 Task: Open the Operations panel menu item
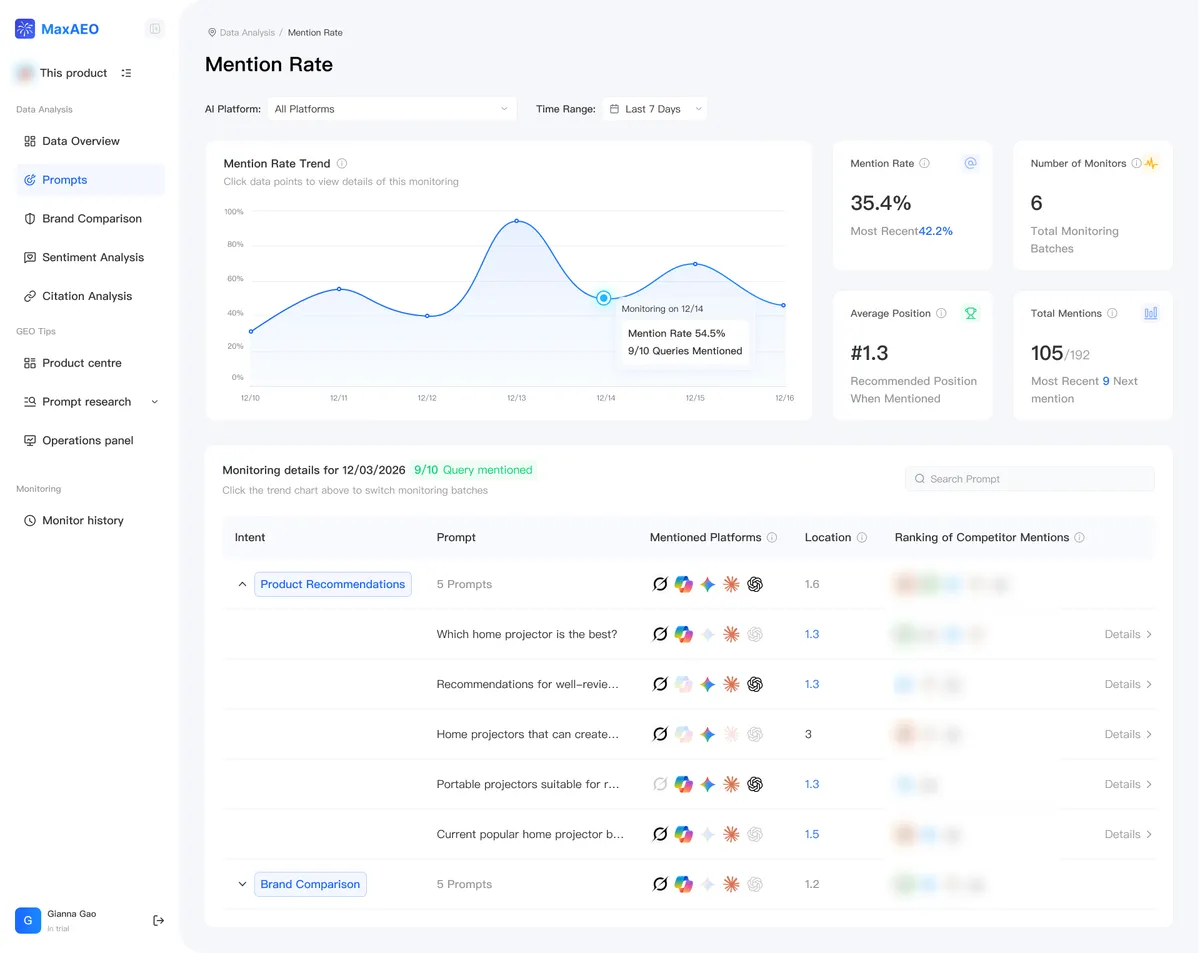coord(90,441)
